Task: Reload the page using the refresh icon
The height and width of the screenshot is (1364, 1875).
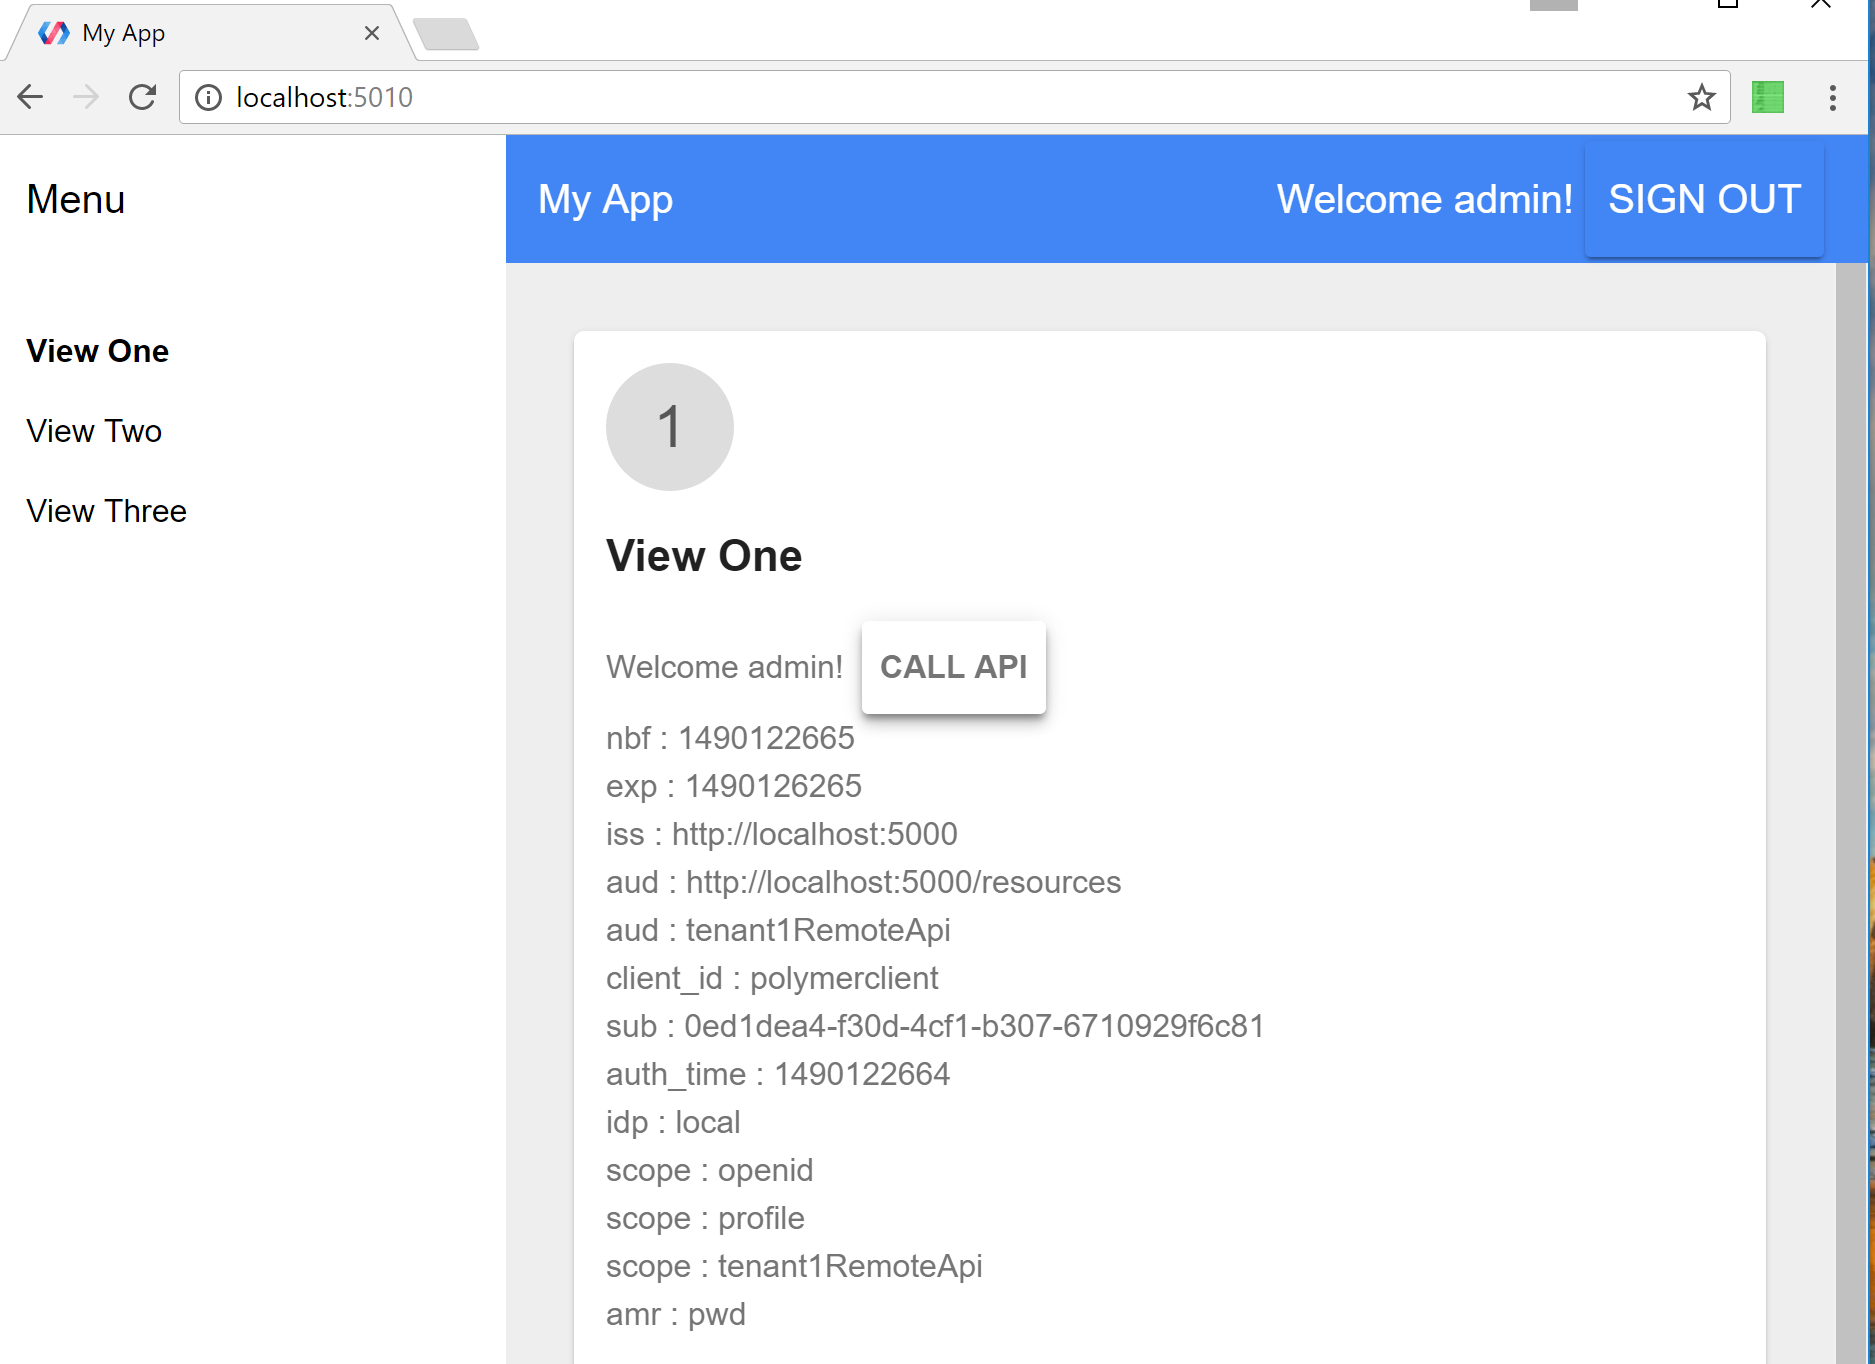Action: [x=142, y=97]
